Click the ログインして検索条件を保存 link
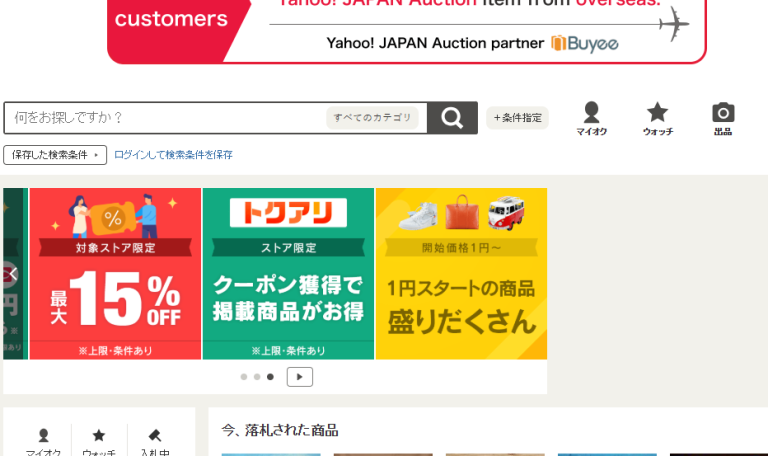768x456 pixels. pos(173,155)
